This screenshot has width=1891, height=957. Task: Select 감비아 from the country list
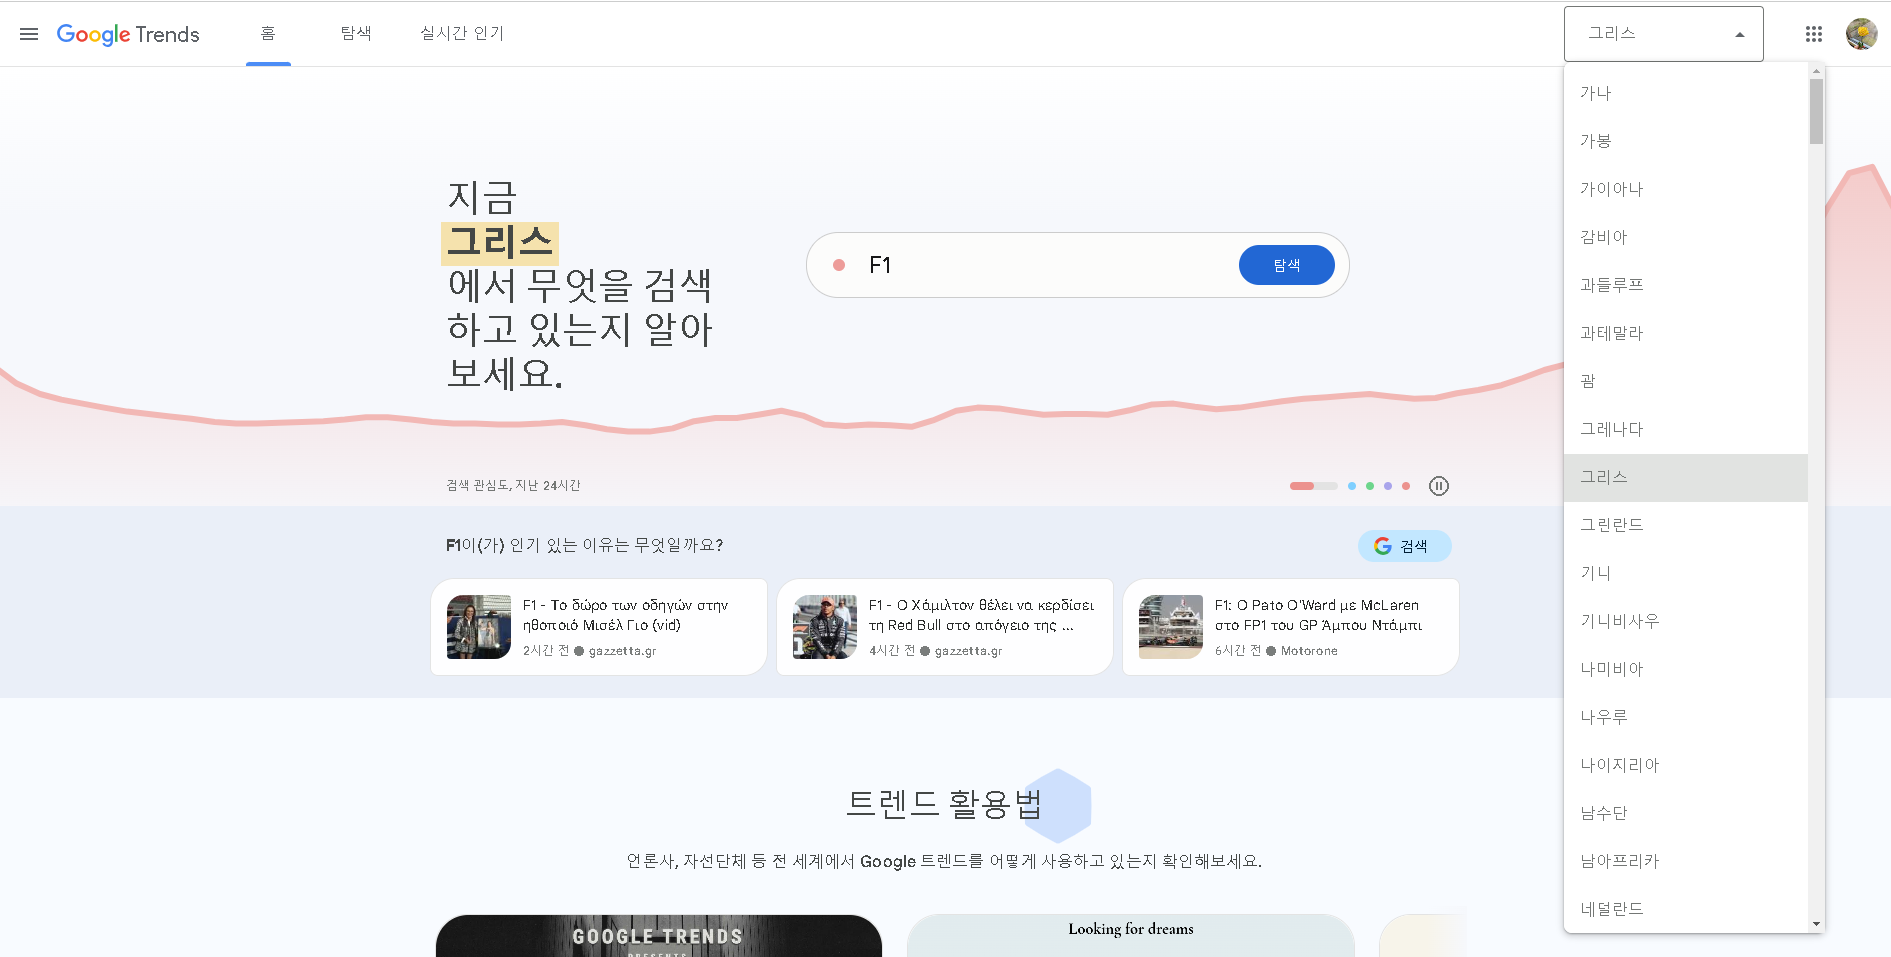pos(1686,237)
